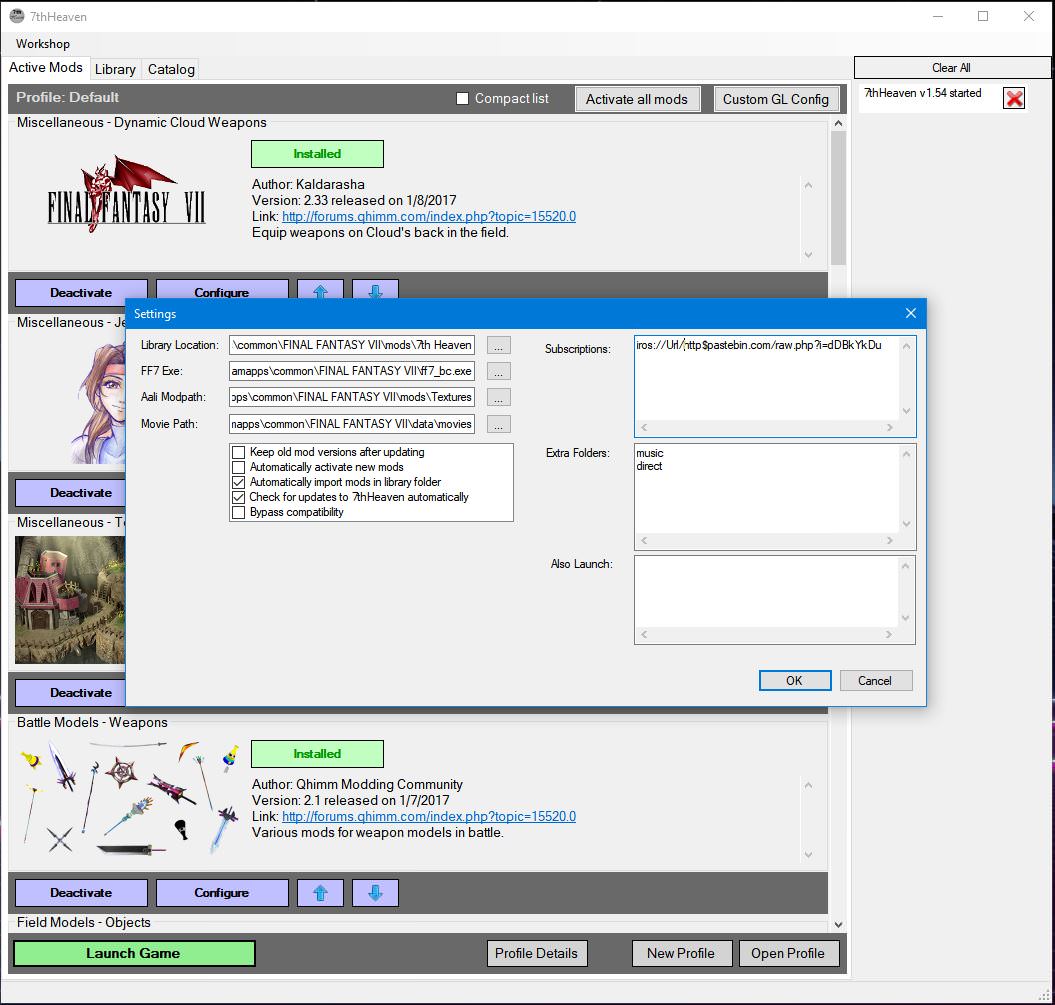Click FF7 Exe path field
This screenshot has height=1005, width=1055.
click(x=352, y=371)
